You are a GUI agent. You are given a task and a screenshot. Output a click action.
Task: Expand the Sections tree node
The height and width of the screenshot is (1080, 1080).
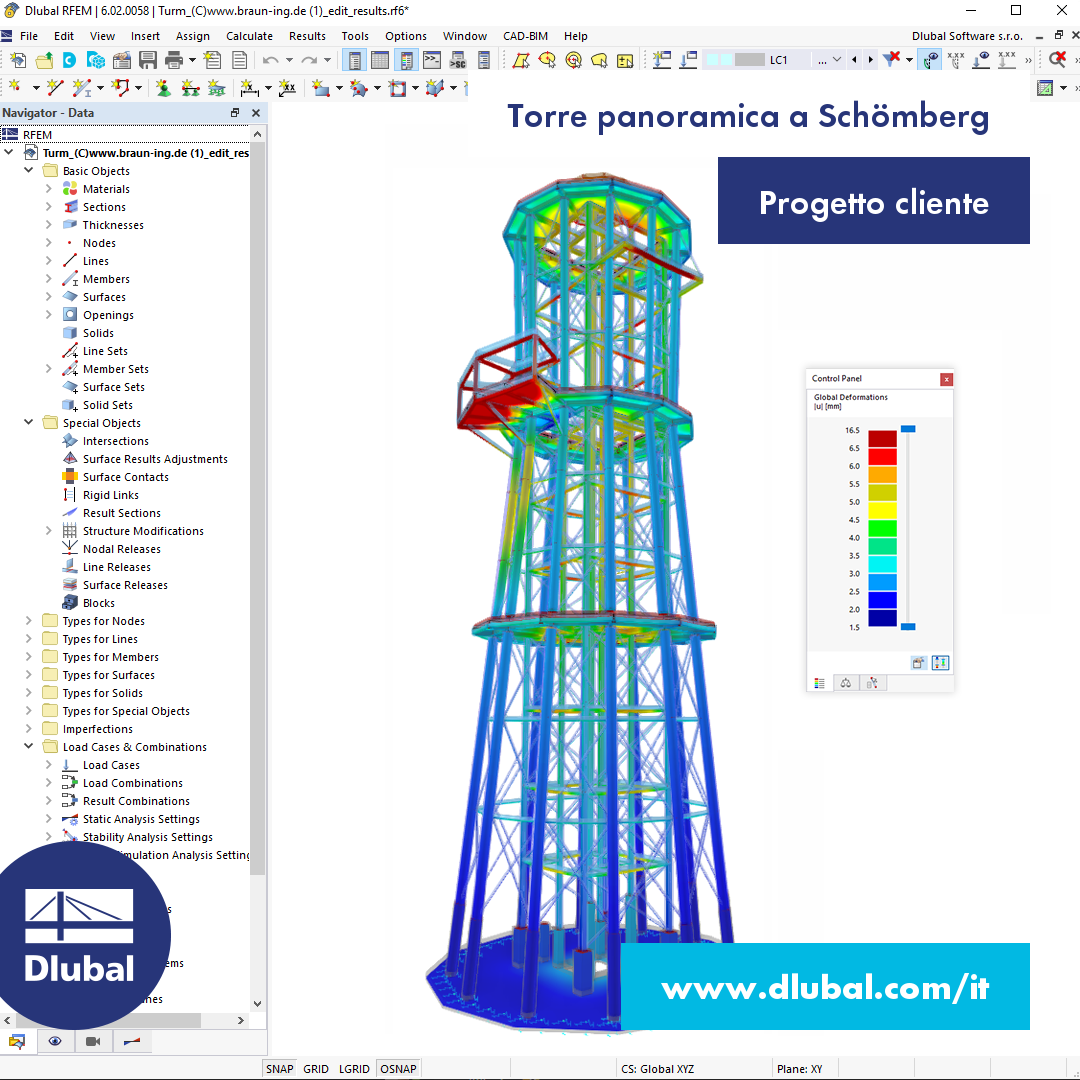coord(48,206)
